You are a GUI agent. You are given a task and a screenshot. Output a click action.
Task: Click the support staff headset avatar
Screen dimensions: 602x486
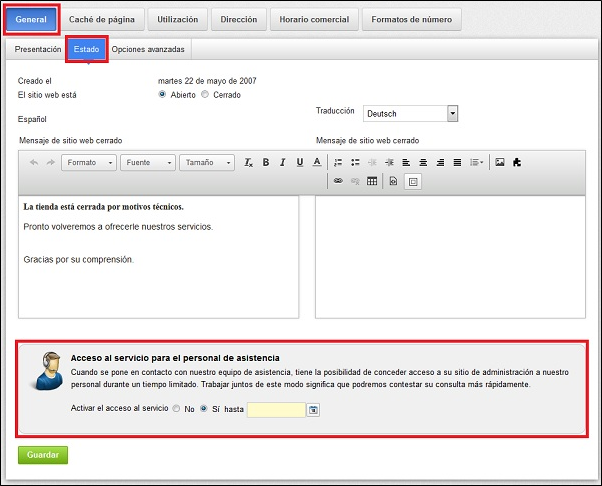49,371
